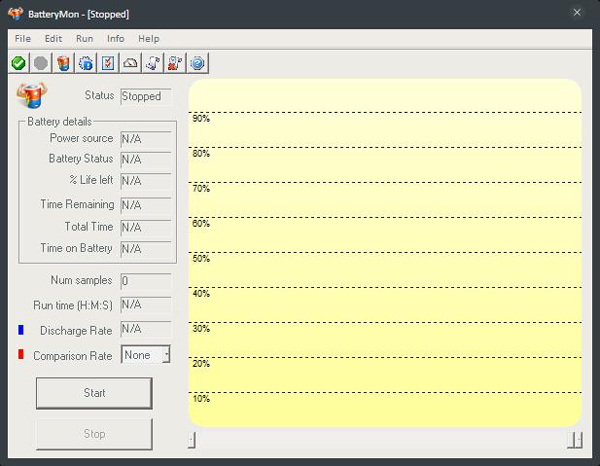Click the gray stop monitoring octagon icon
600x466 pixels.
[x=41, y=63]
